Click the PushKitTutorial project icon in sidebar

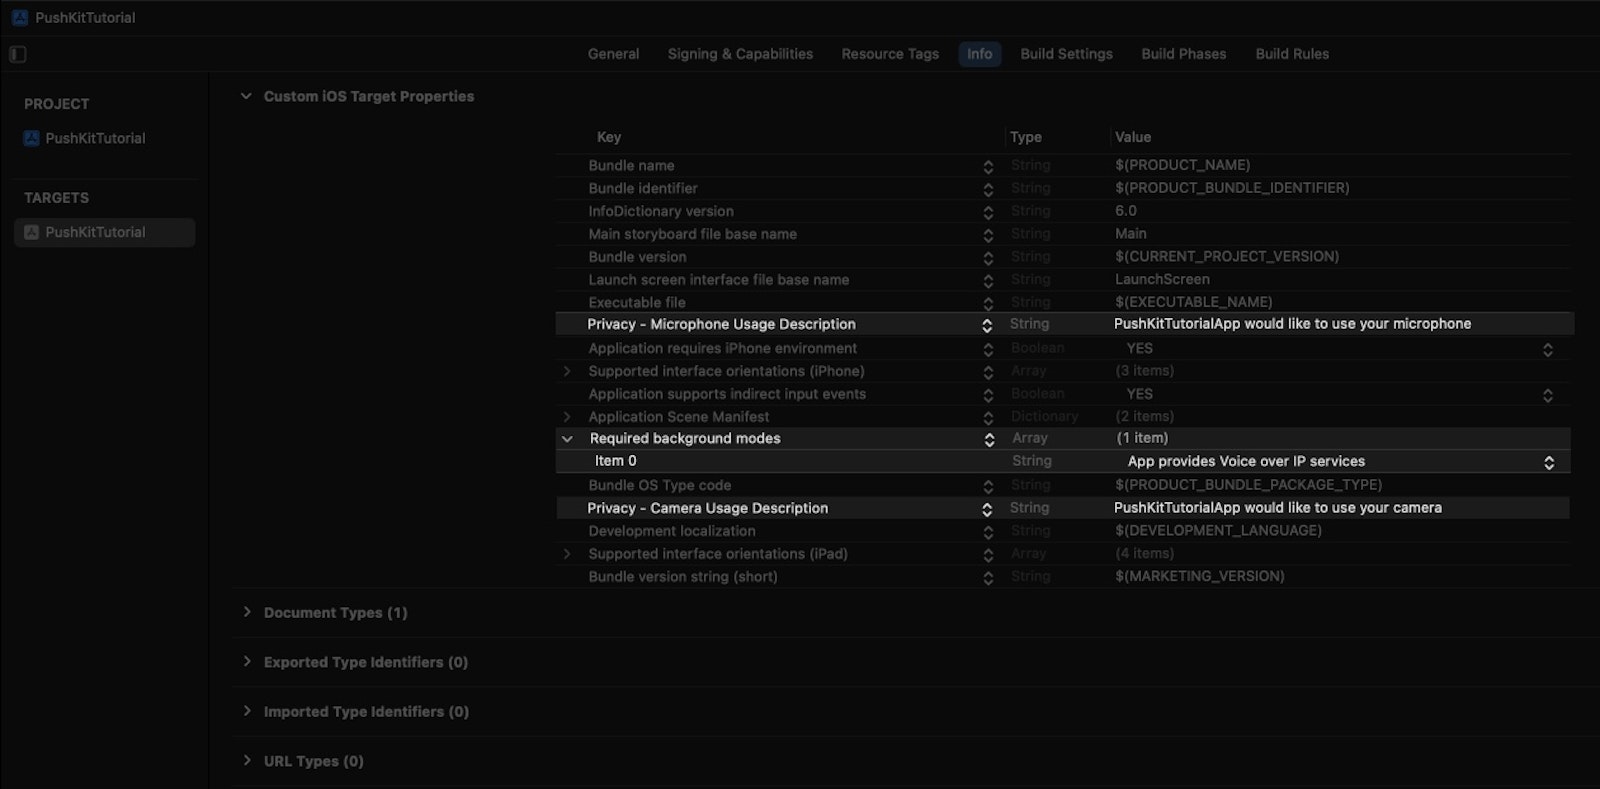(x=32, y=138)
